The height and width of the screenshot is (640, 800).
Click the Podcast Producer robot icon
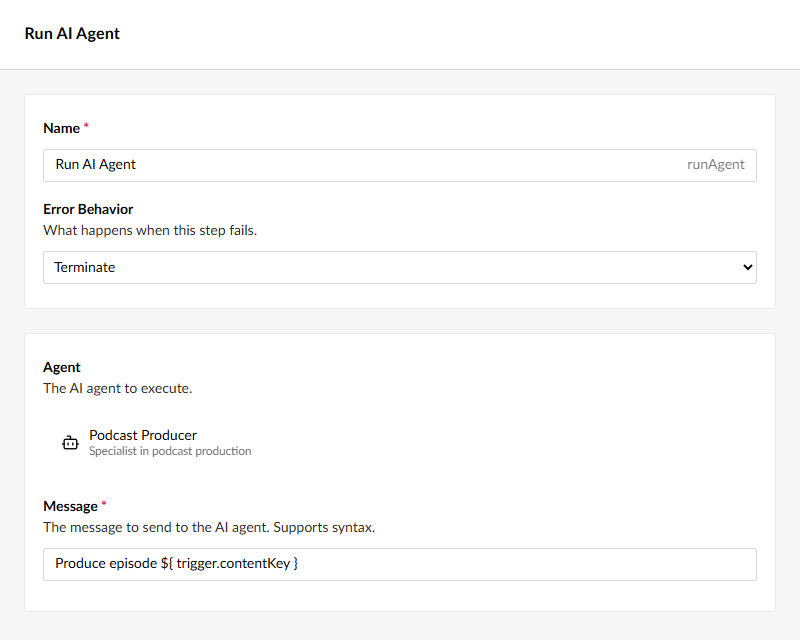pyautogui.click(x=70, y=442)
